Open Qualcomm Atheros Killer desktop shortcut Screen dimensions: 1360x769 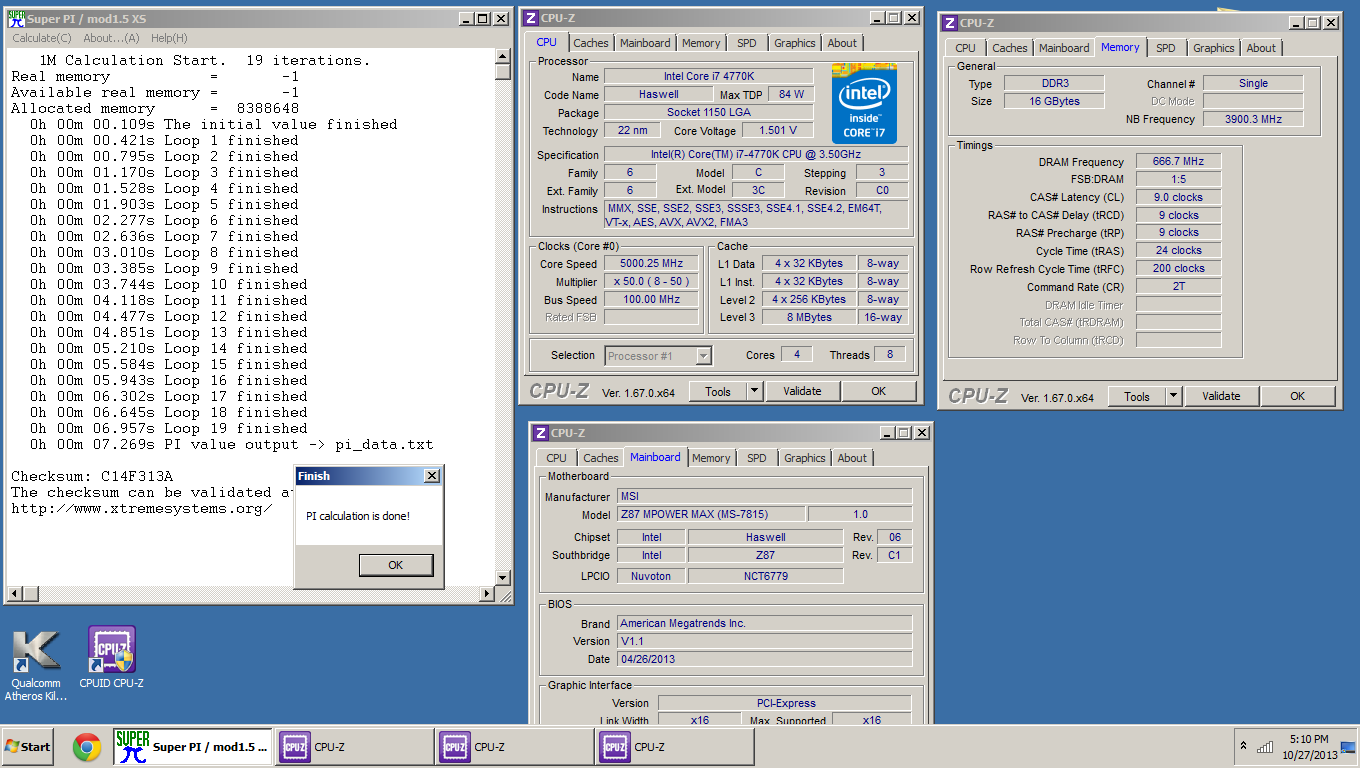(x=36, y=665)
